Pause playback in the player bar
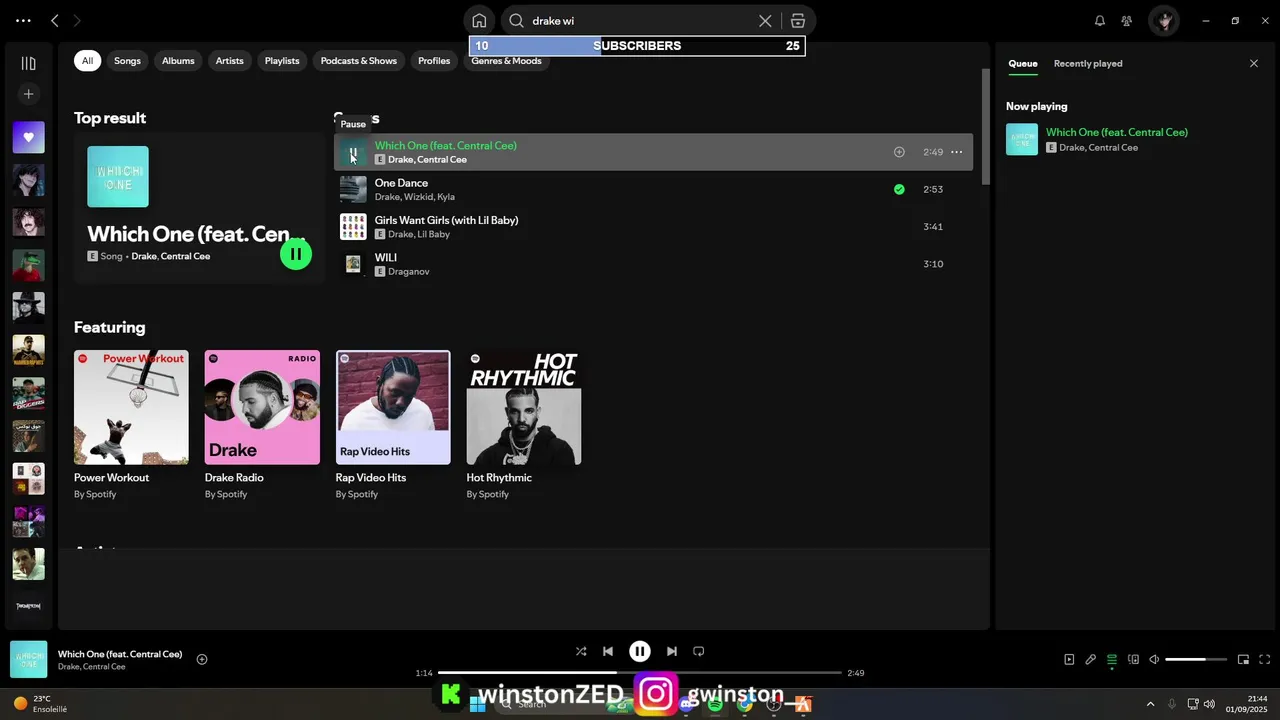The image size is (1280, 720). tap(640, 651)
